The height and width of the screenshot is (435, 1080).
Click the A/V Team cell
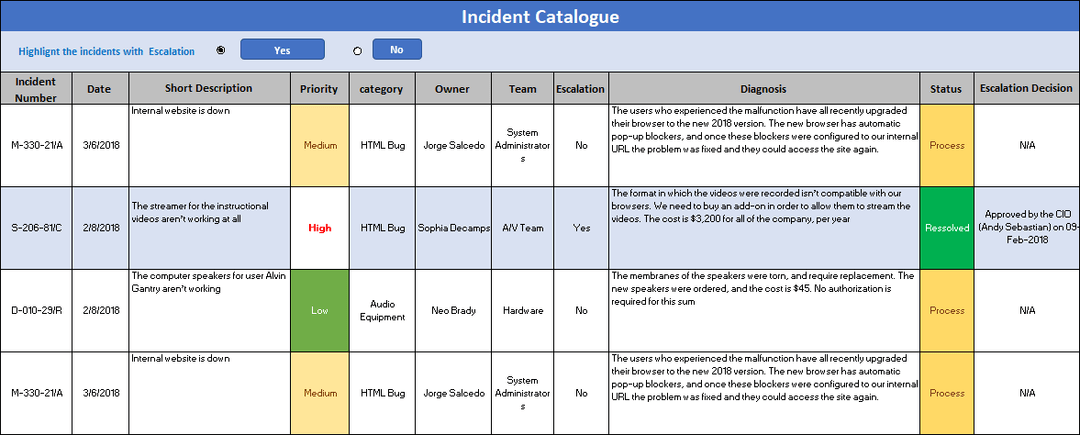[522, 228]
